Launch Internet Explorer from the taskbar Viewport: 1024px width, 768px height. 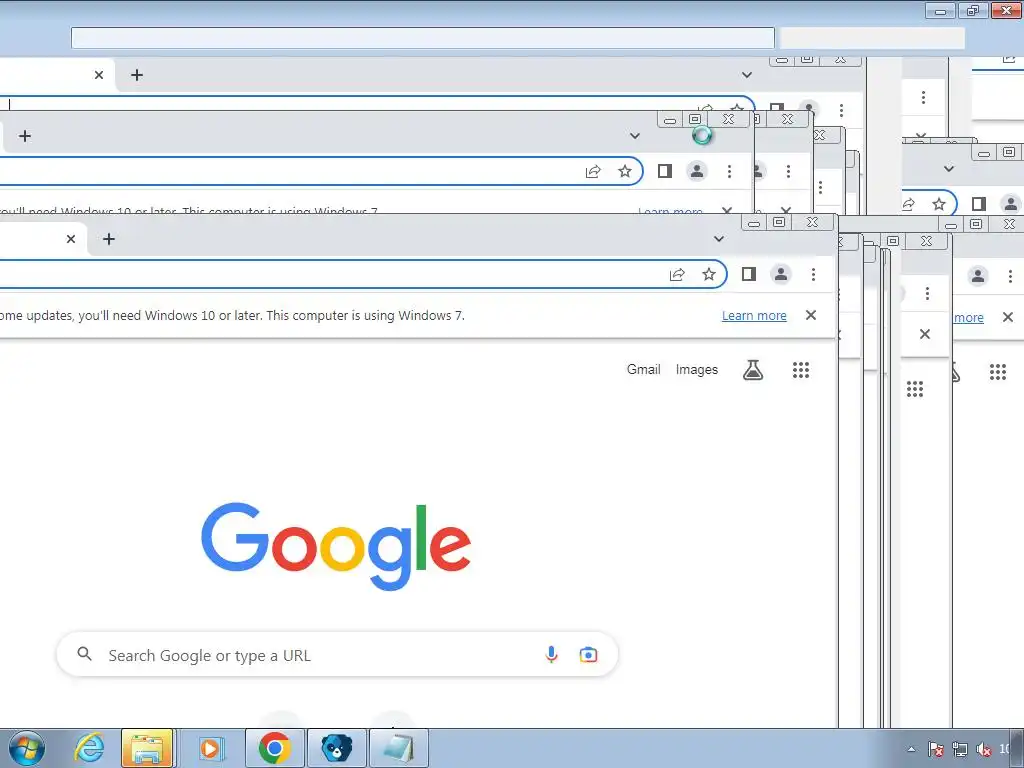pyautogui.click(x=89, y=748)
